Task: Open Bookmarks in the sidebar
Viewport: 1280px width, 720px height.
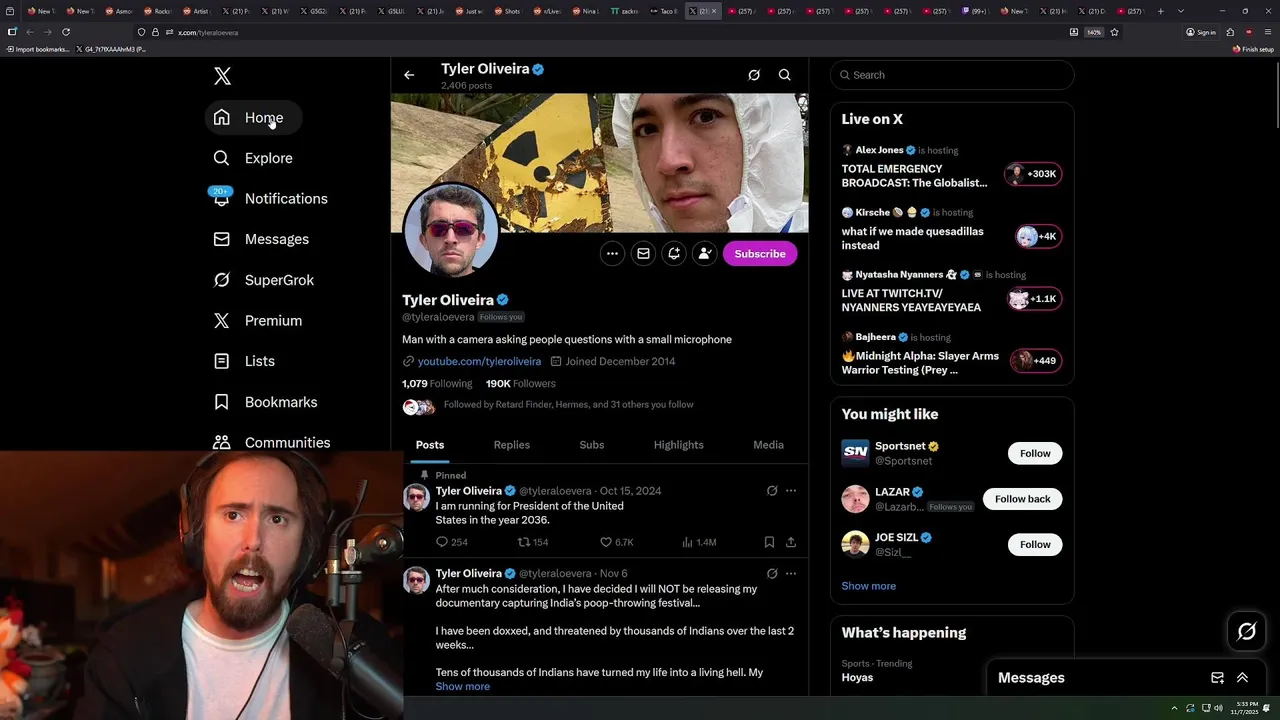Action: pyautogui.click(x=265, y=402)
